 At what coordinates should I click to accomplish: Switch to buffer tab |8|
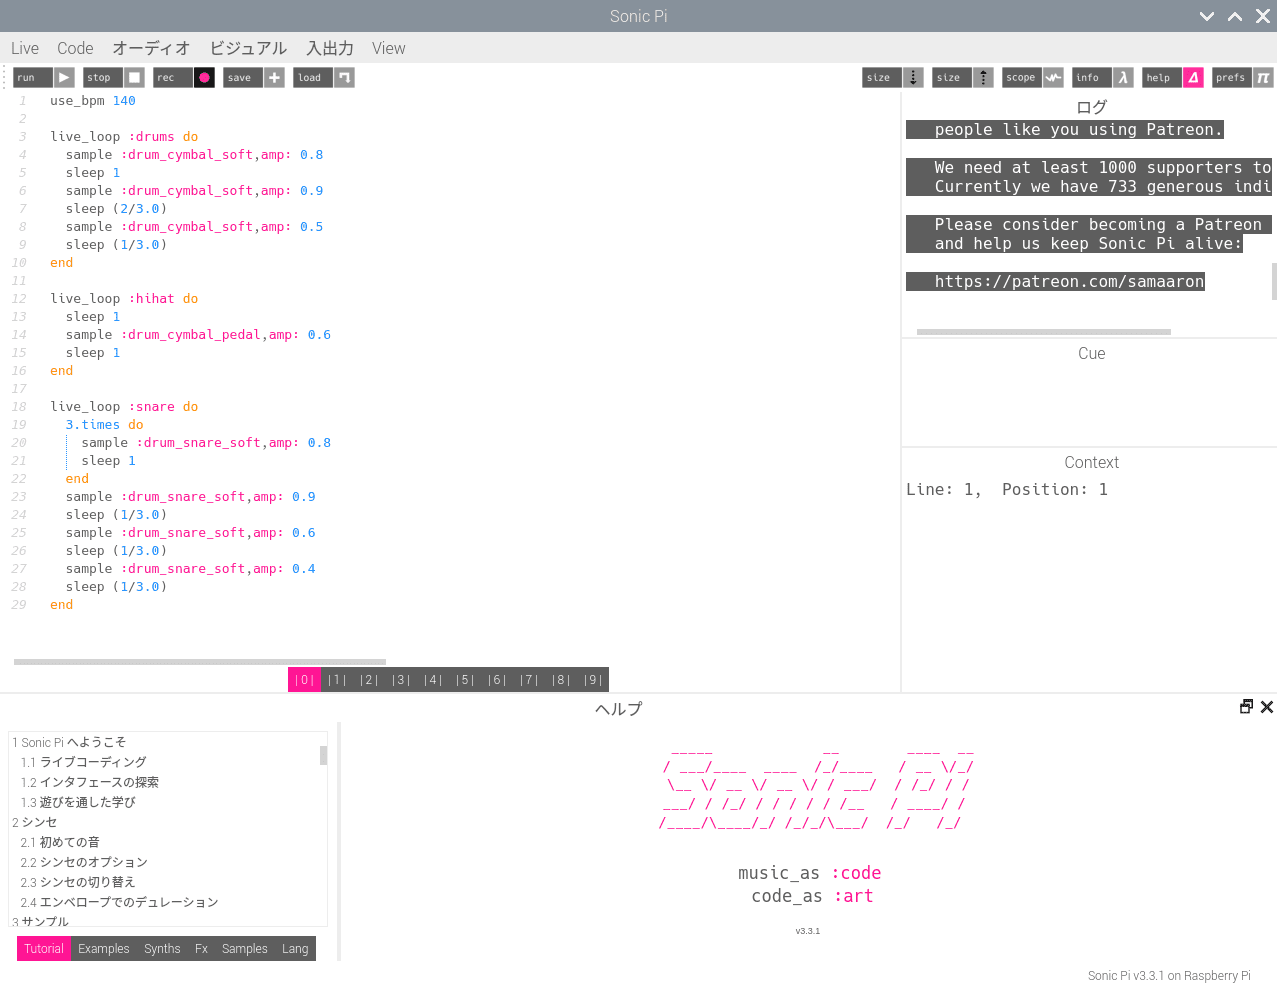tap(561, 680)
